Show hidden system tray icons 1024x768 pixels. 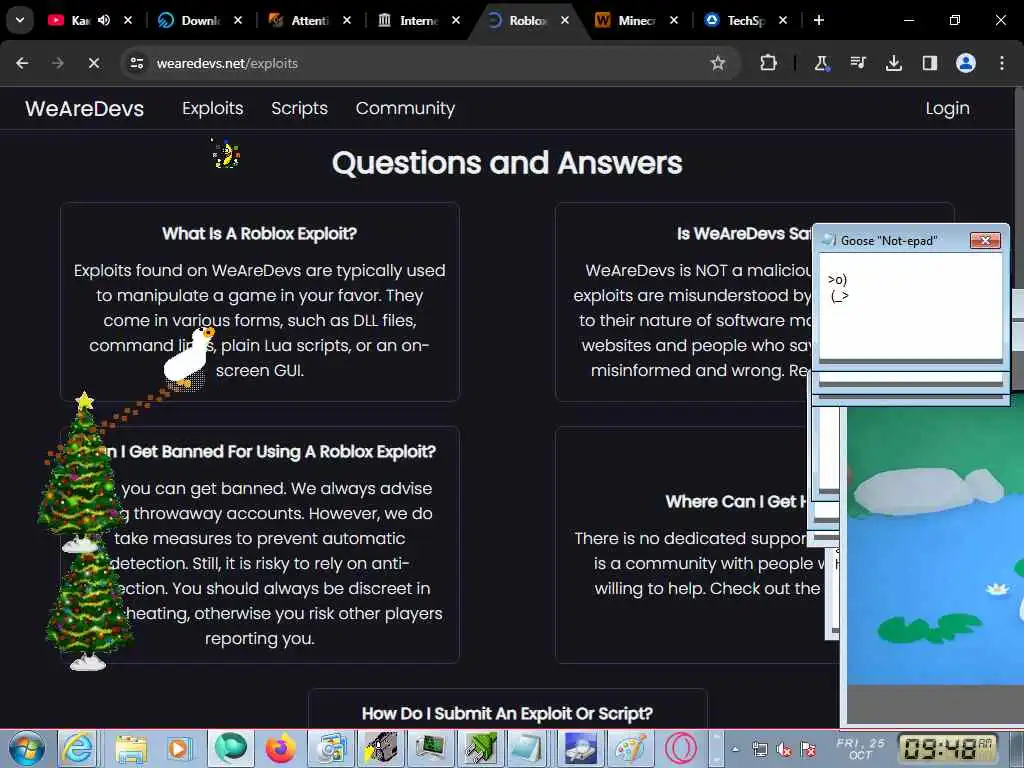tap(735, 749)
